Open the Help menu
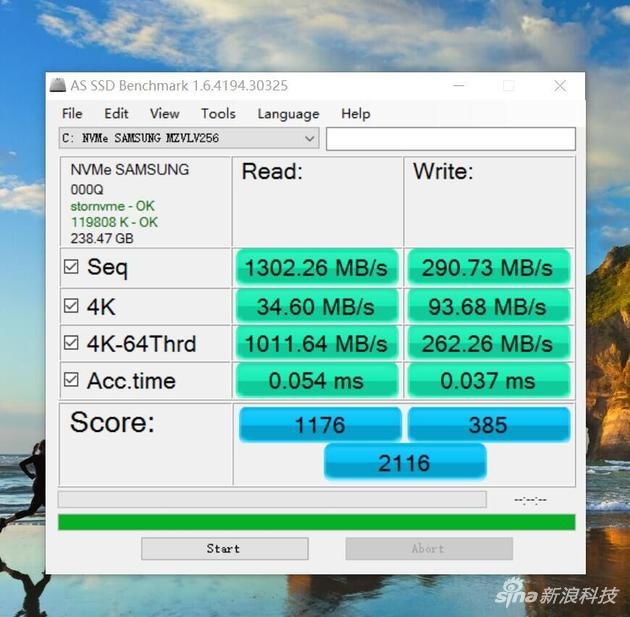This screenshot has width=630, height=617. tap(356, 114)
